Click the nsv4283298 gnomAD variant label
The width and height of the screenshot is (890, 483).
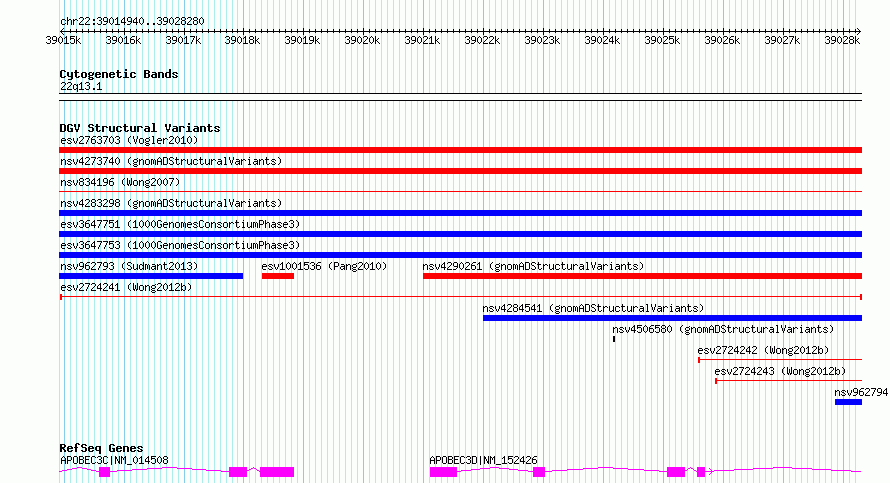[171, 203]
